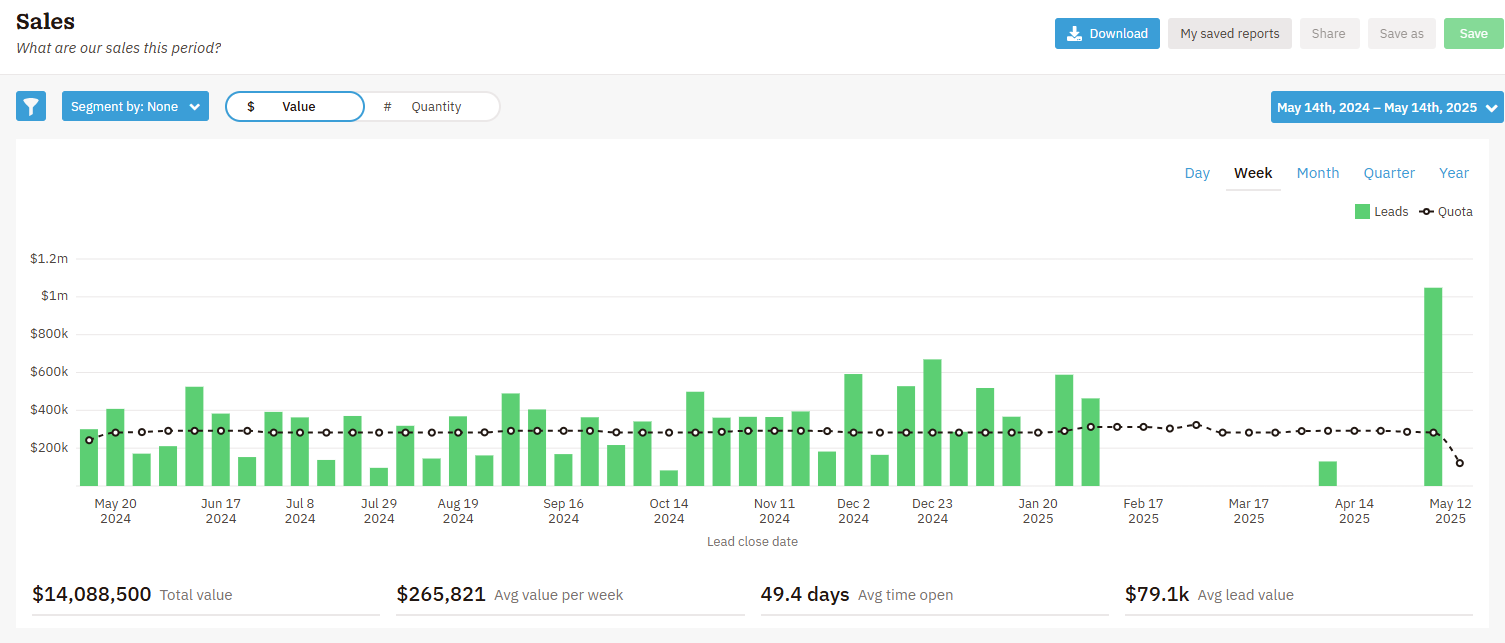Select the Day view tab
Viewport: 1505px width, 643px height.
1197,173
